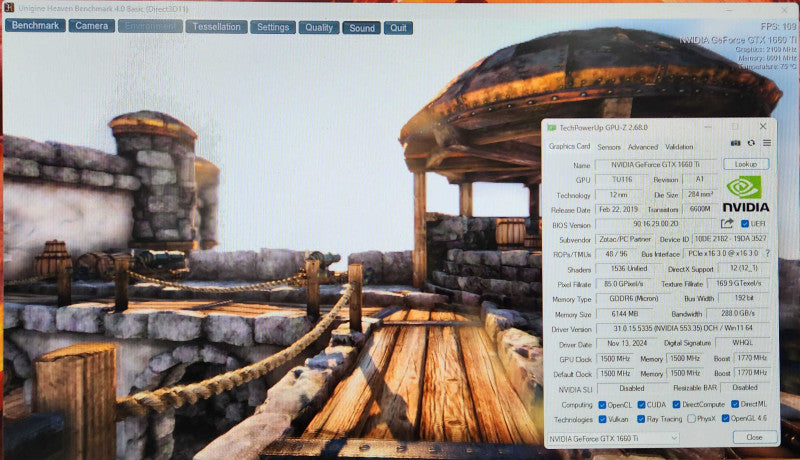Click the Device ID value 10DE 2182
This screenshot has height=460, width=800.
731,239
